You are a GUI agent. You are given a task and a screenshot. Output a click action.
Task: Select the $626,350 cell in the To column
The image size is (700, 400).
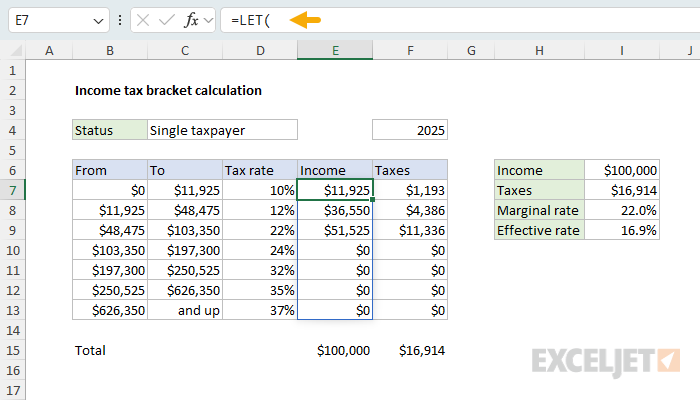(x=185, y=291)
